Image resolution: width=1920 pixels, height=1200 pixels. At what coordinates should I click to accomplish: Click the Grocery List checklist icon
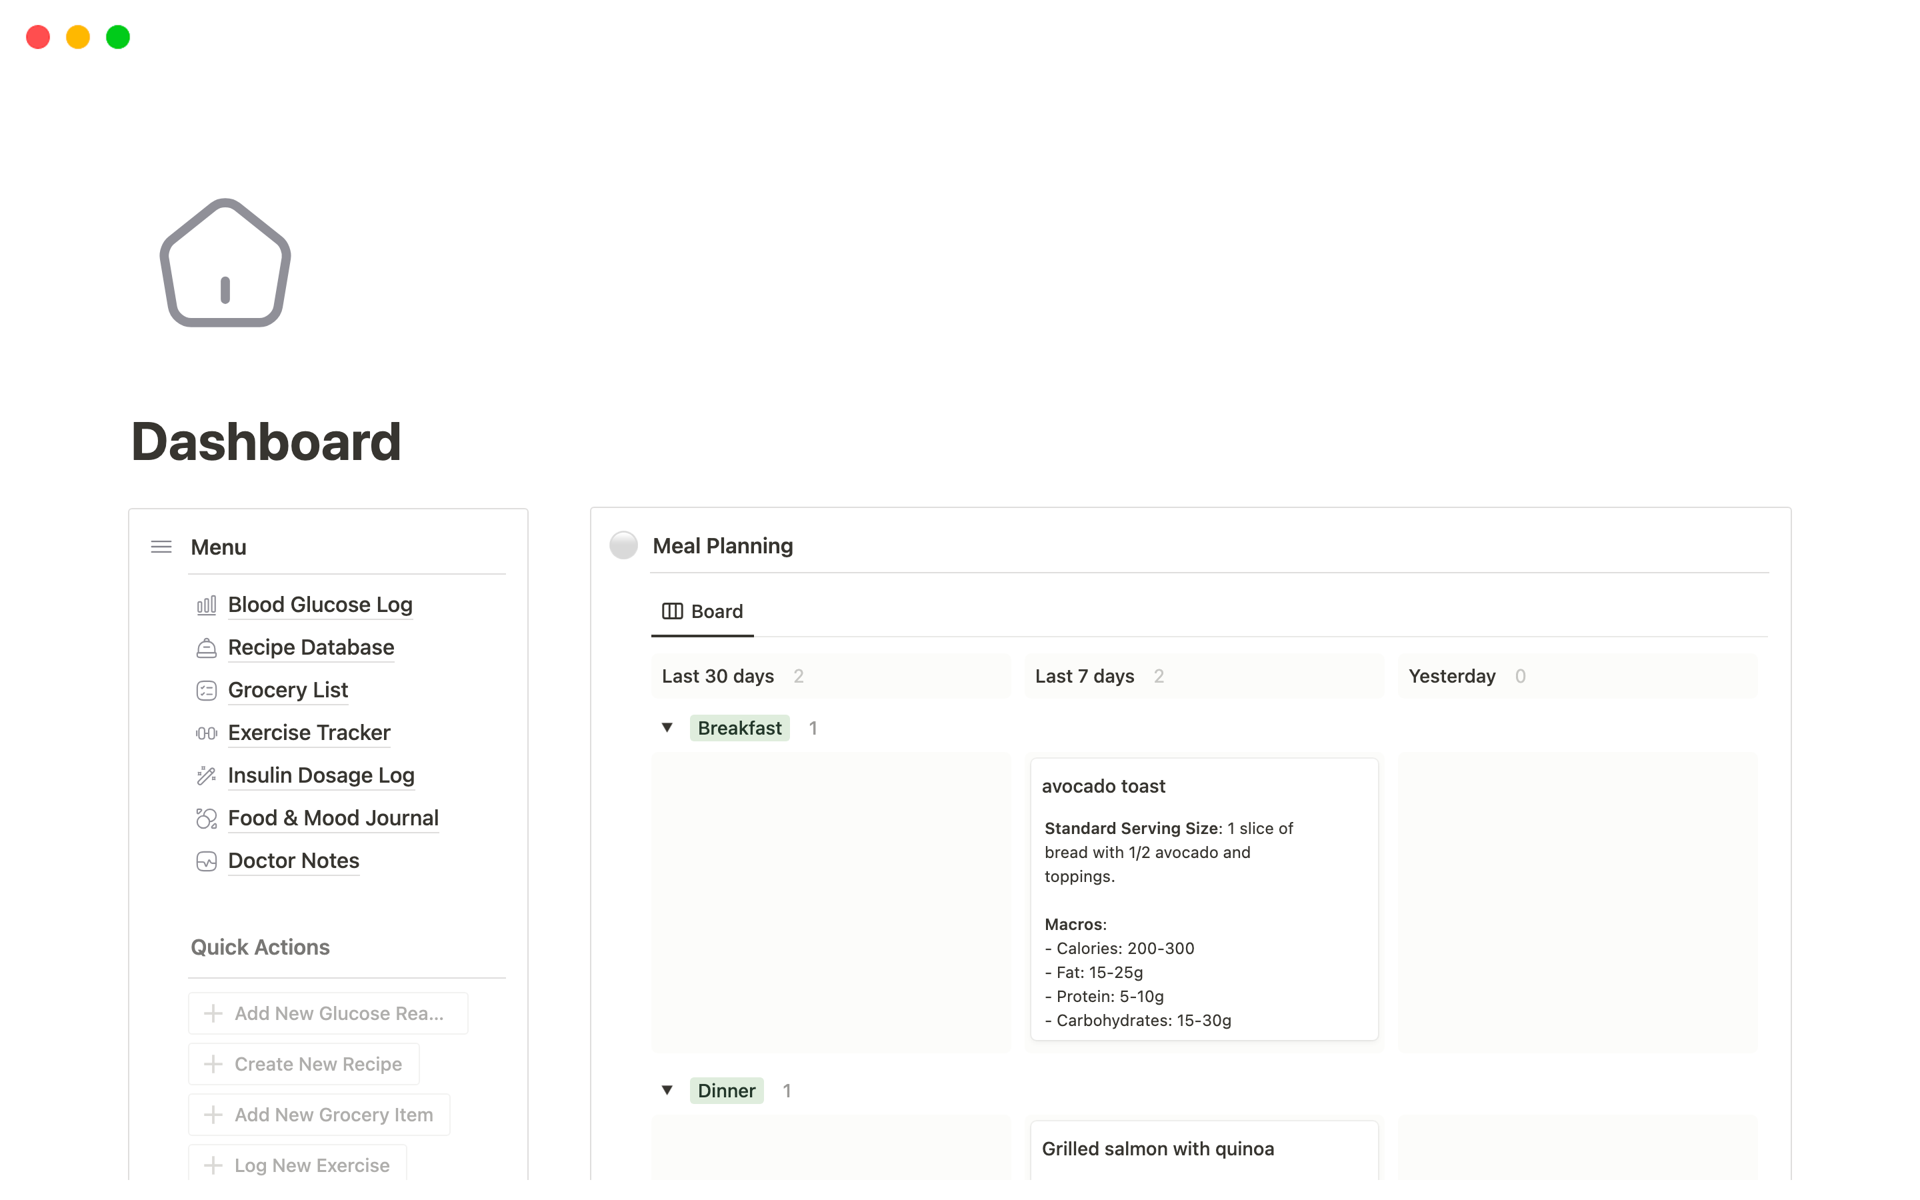pyautogui.click(x=206, y=691)
